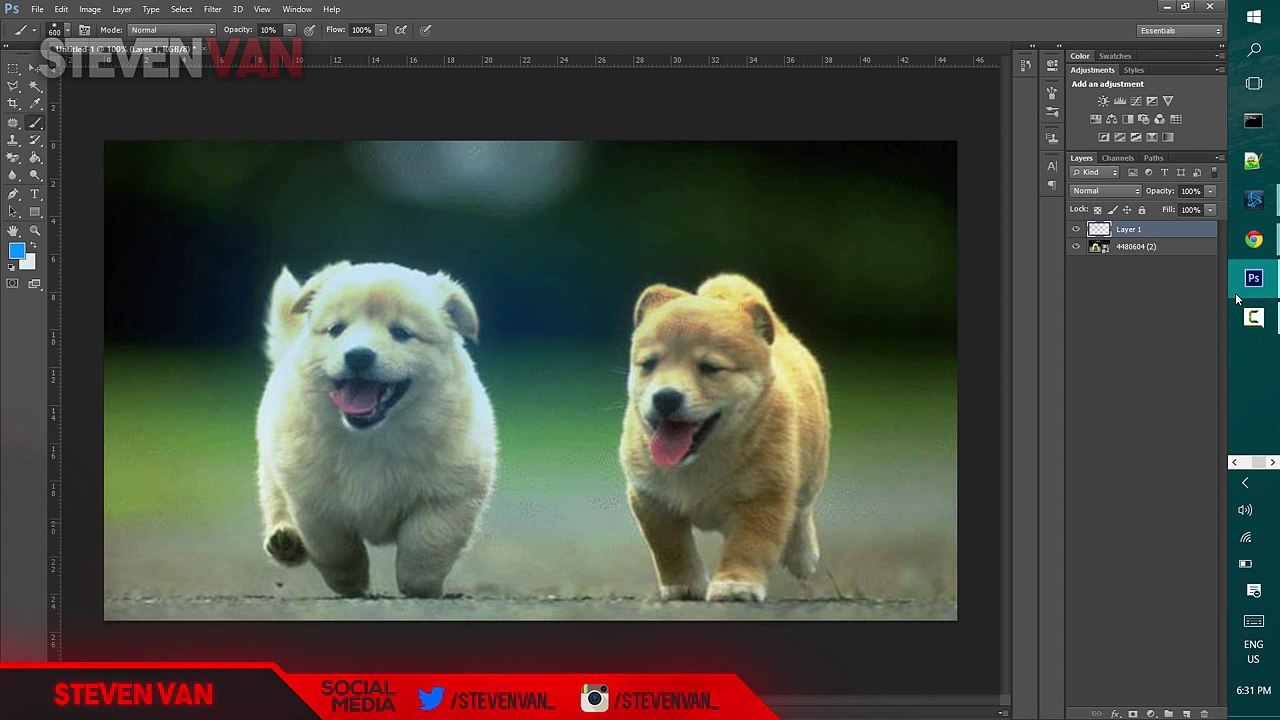This screenshot has height=720, width=1280.
Task: Select the Horizontal Type tool
Action: [35, 194]
